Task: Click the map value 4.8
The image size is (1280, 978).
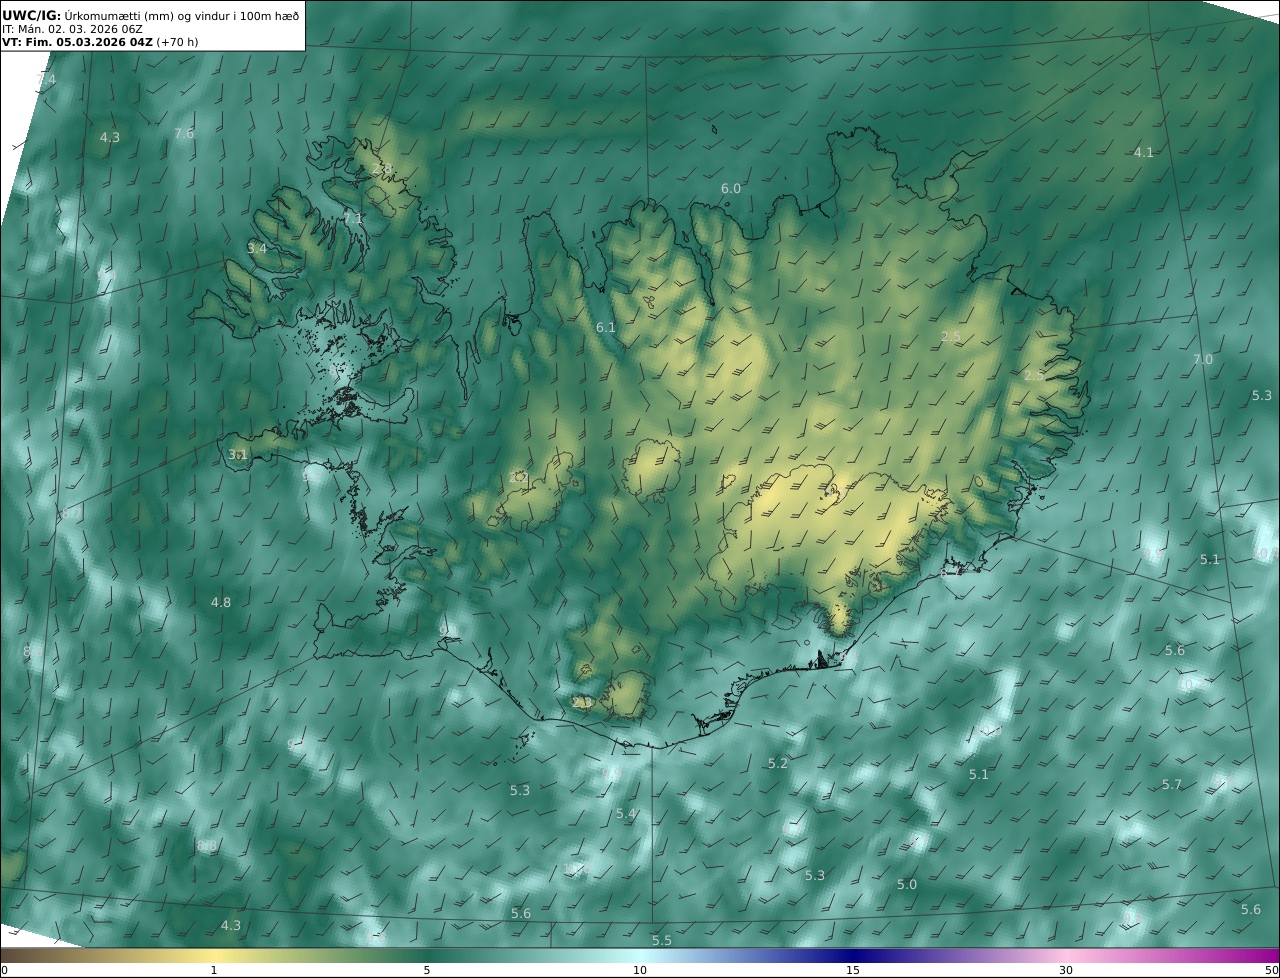Action: click(x=221, y=602)
